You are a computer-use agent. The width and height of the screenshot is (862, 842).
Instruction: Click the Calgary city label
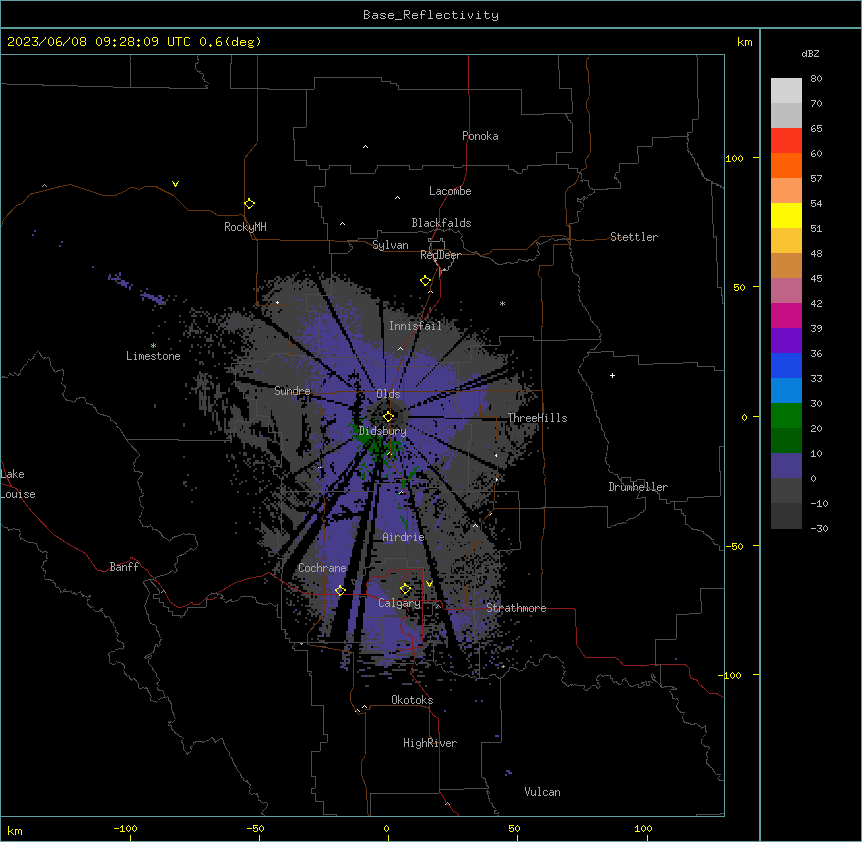point(399,603)
